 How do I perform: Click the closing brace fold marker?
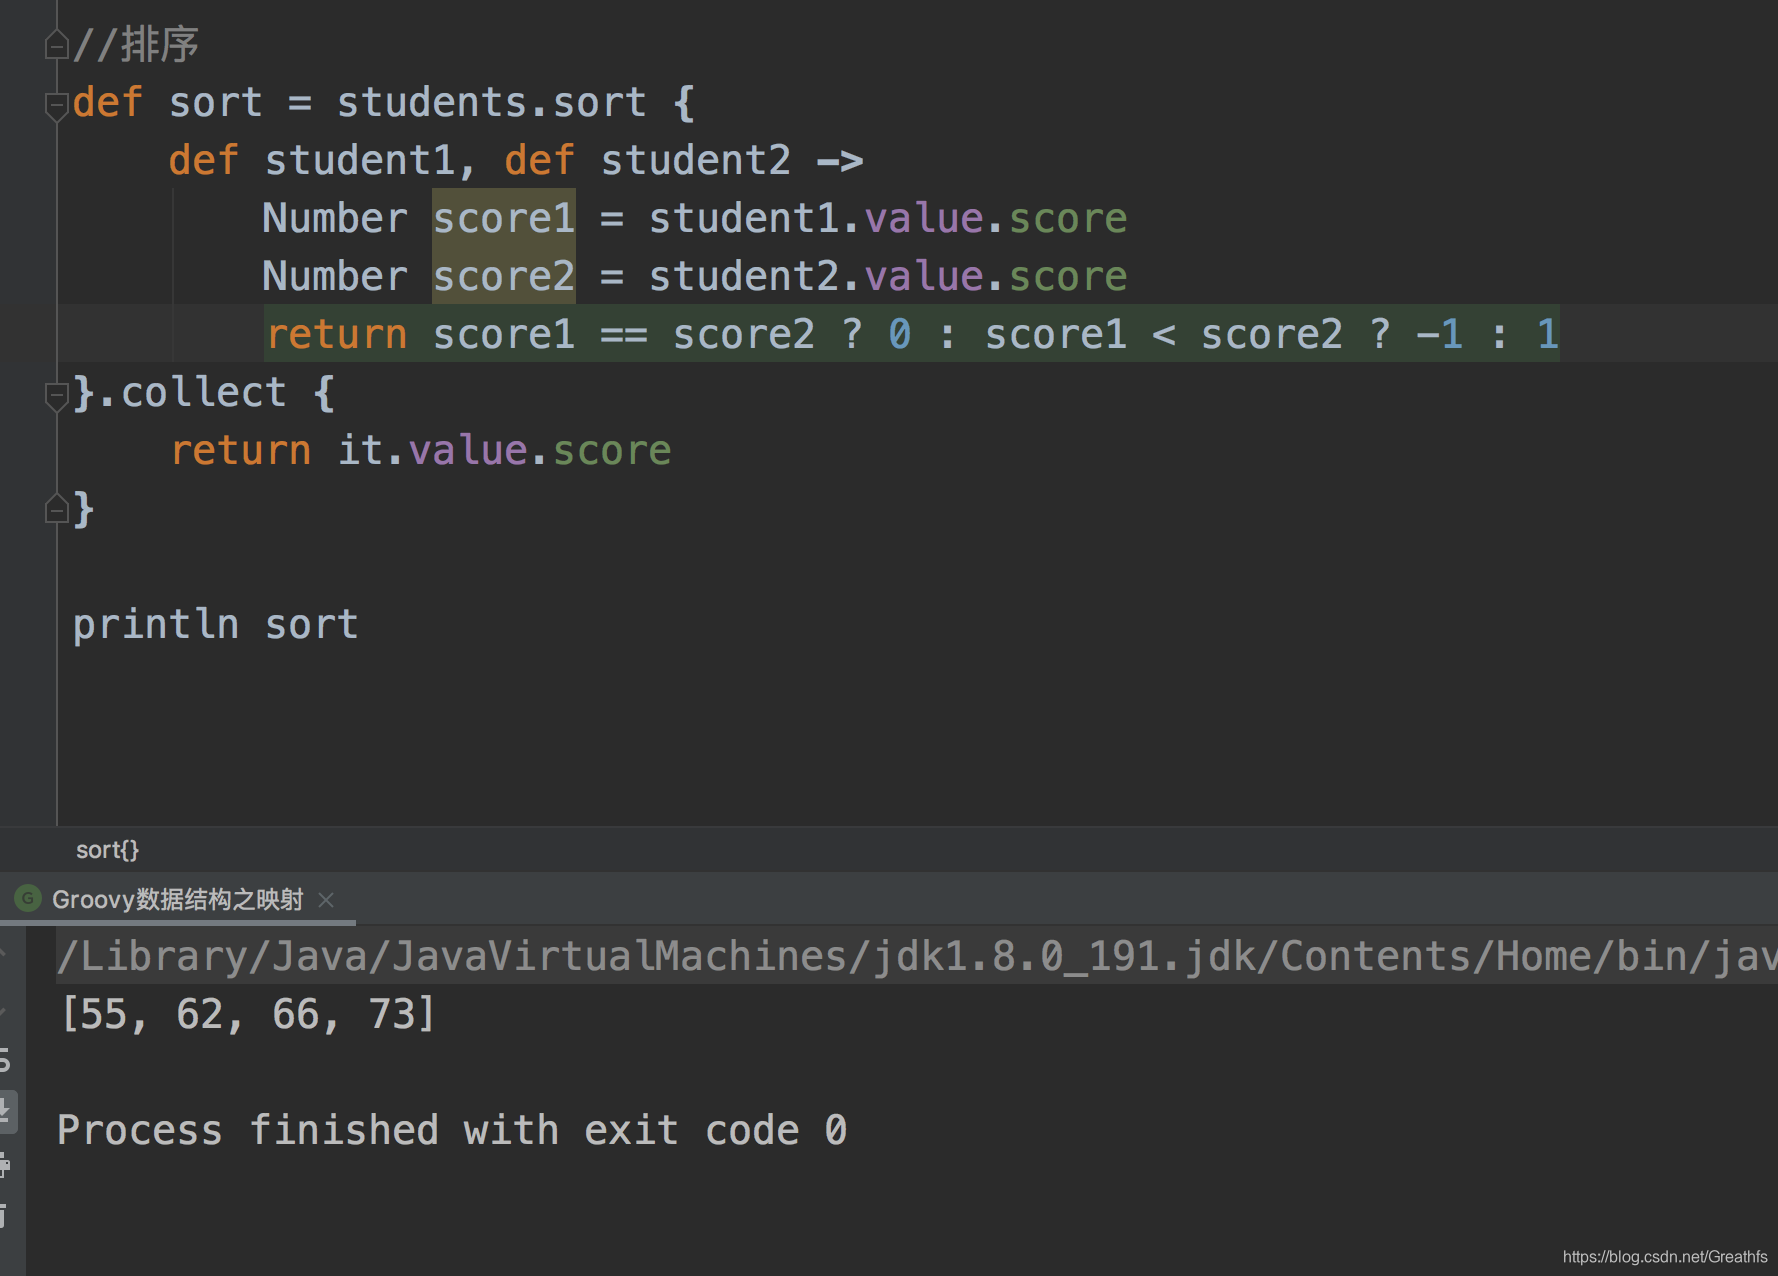coord(56,509)
